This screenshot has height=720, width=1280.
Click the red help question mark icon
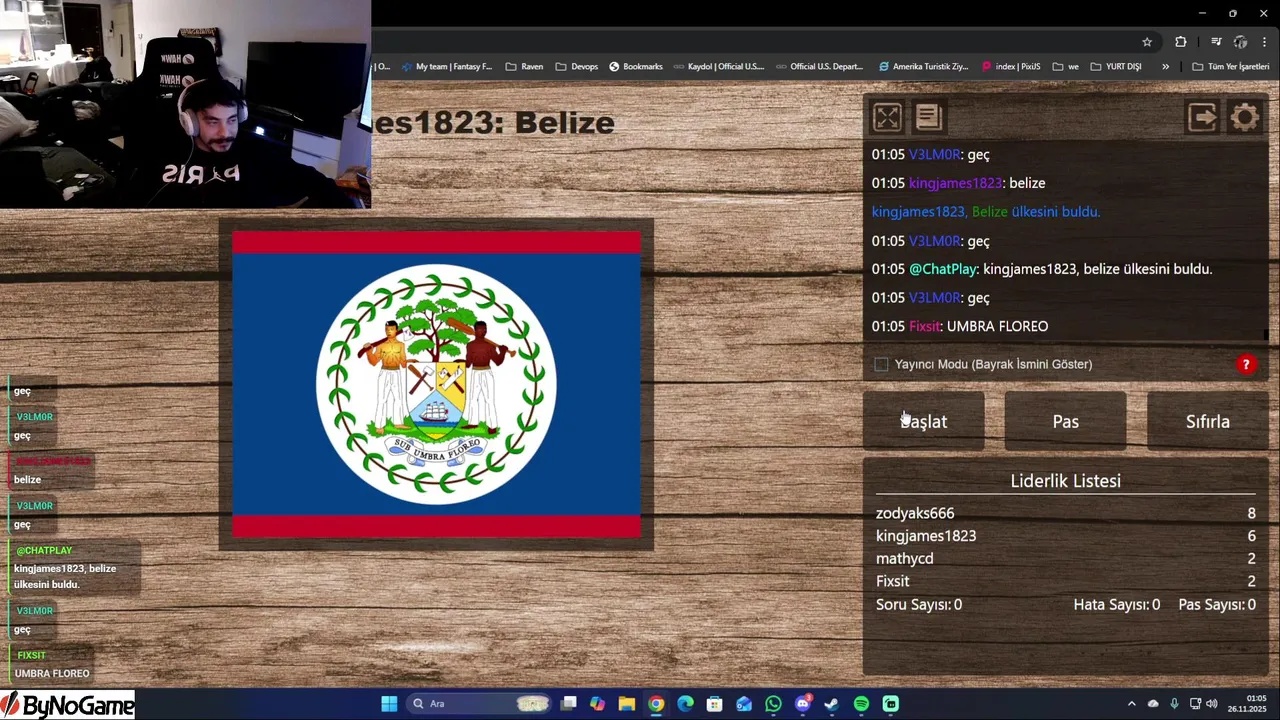coord(1246,364)
